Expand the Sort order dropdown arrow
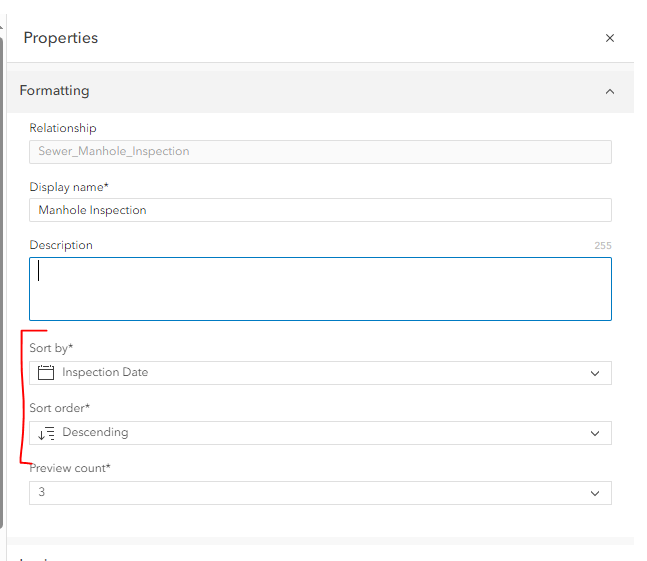Viewport: 647px width, 561px height. click(595, 433)
